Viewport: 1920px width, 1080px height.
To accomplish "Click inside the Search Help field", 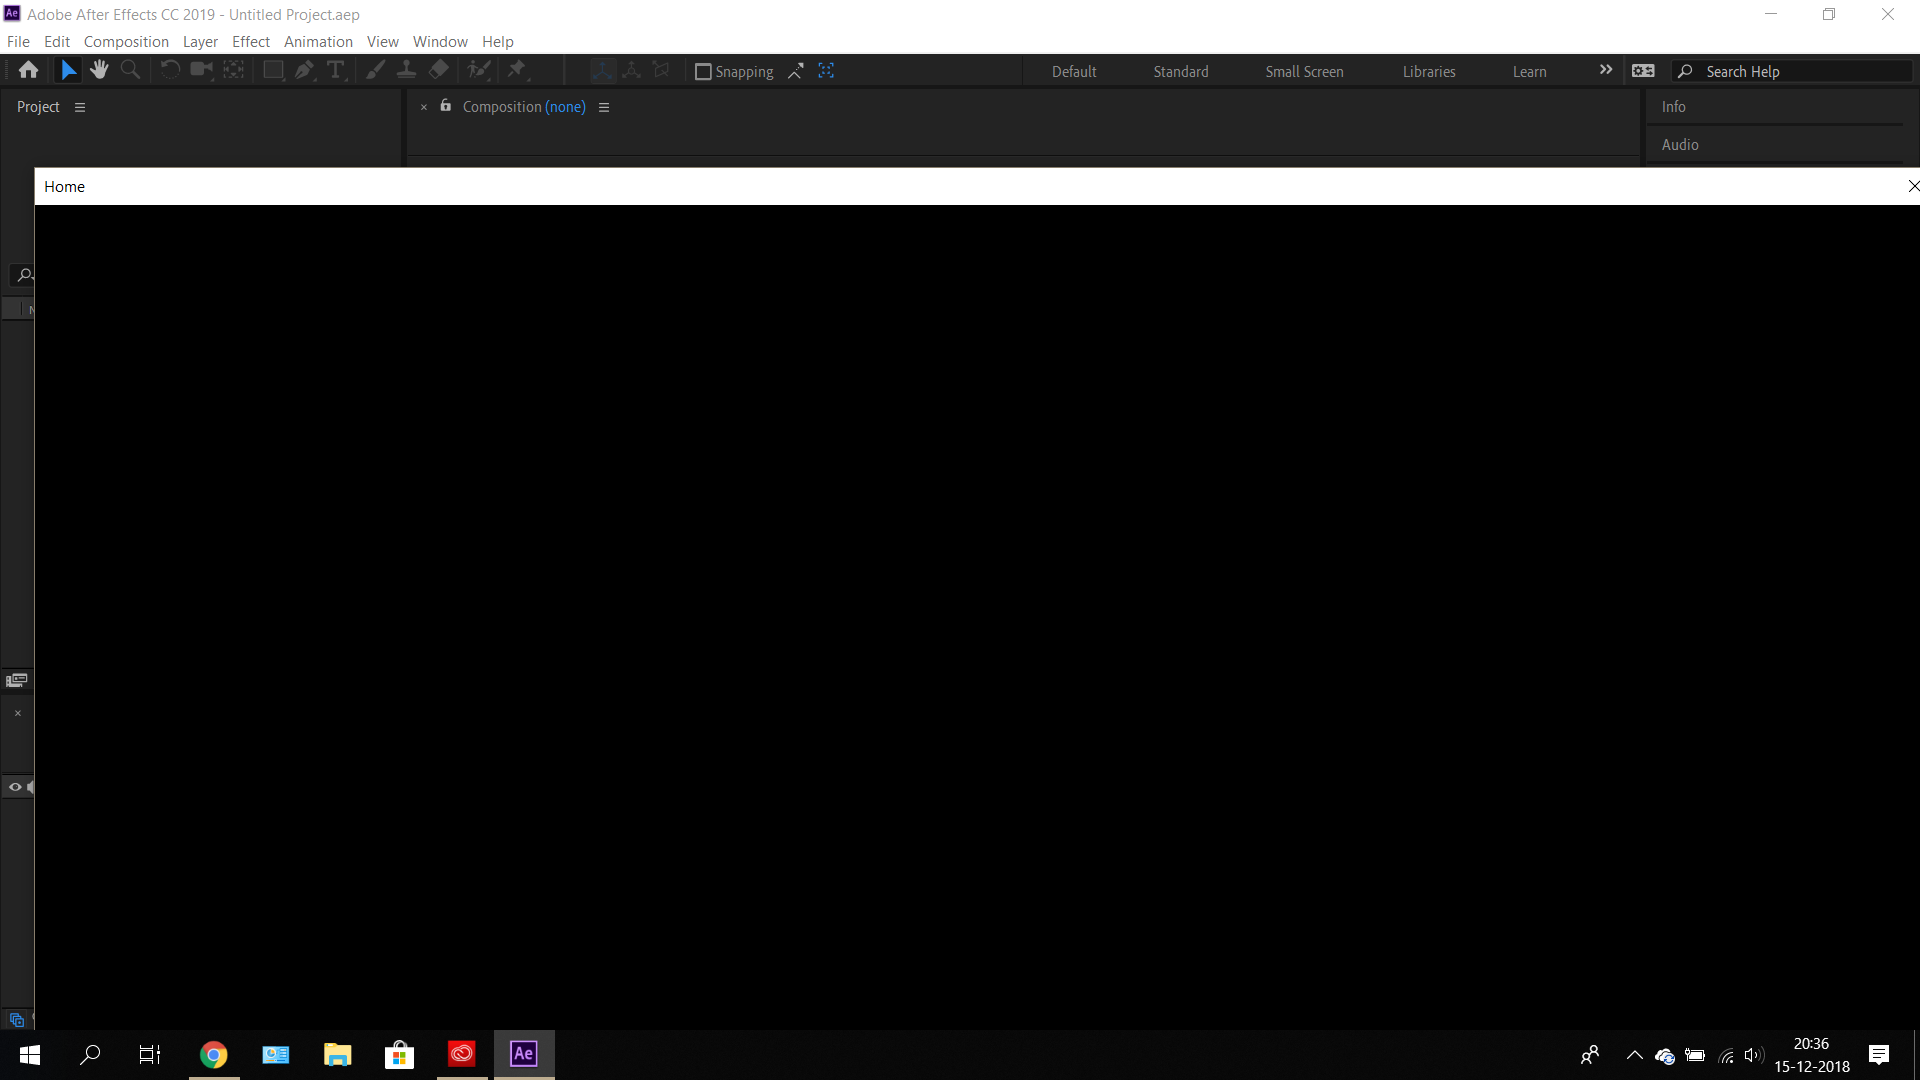I will (x=1790, y=71).
